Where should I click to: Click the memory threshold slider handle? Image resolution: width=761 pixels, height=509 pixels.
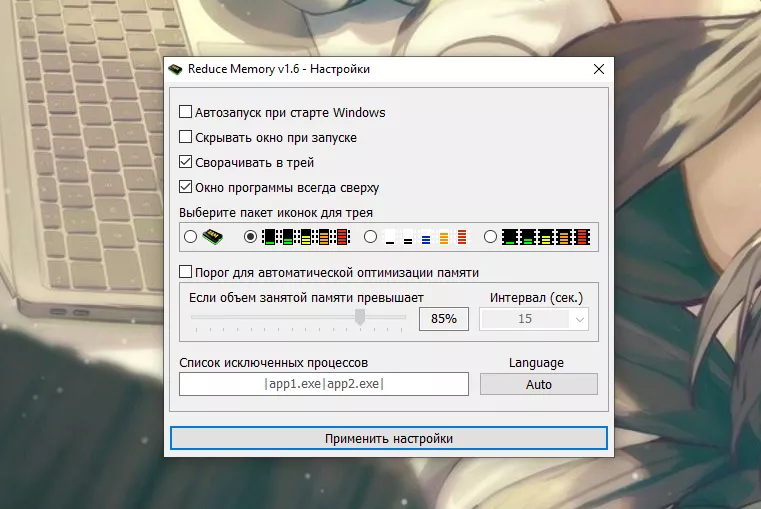tap(360, 317)
